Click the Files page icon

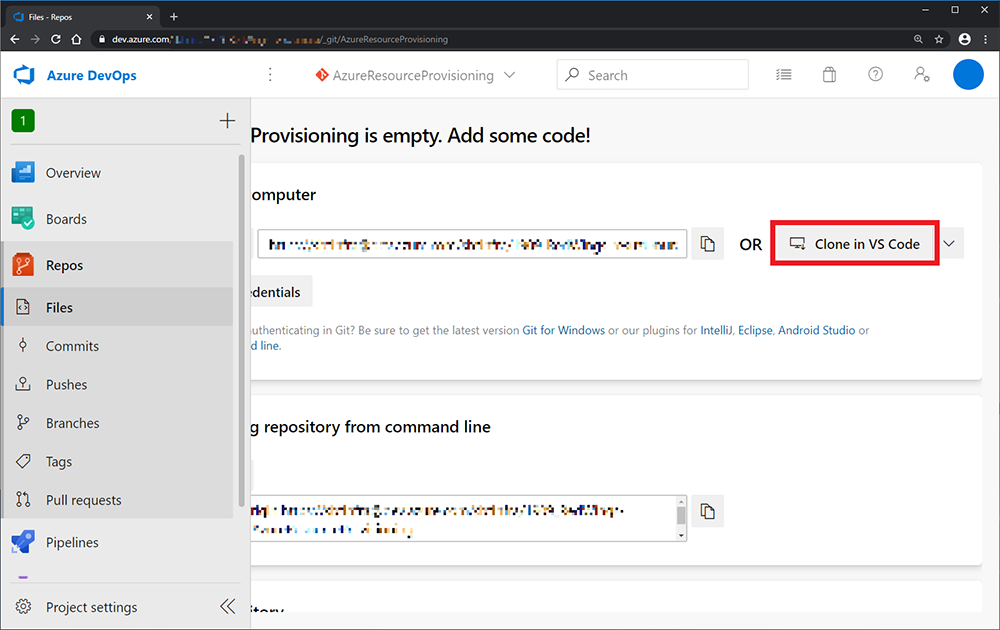pos(23,307)
